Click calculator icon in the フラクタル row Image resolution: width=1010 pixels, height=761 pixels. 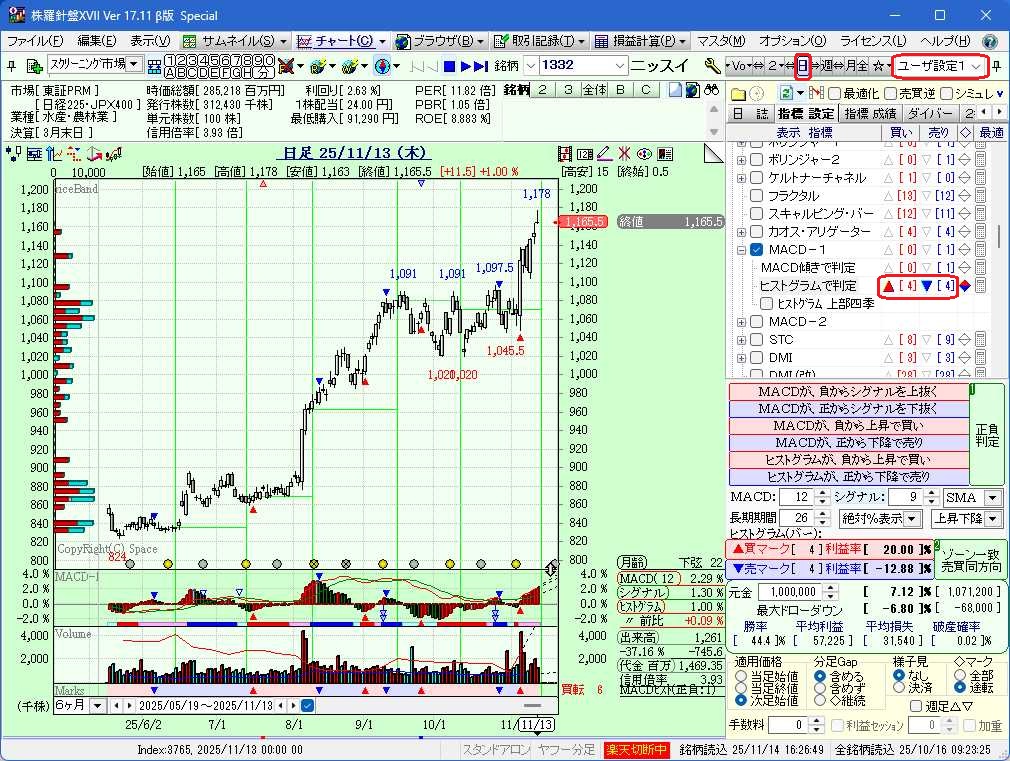coord(981,196)
